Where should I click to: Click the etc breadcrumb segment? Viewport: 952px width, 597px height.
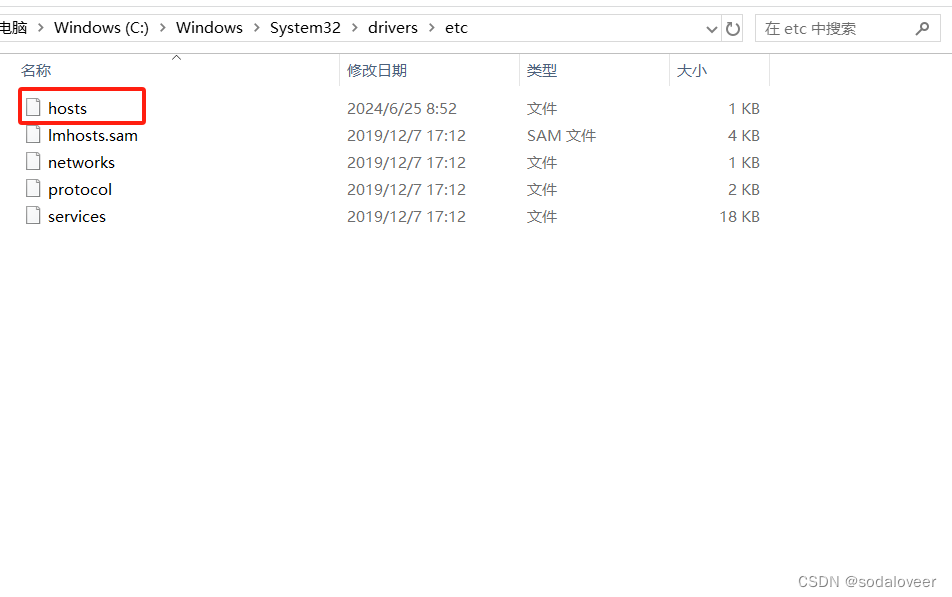click(x=457, y=28)
